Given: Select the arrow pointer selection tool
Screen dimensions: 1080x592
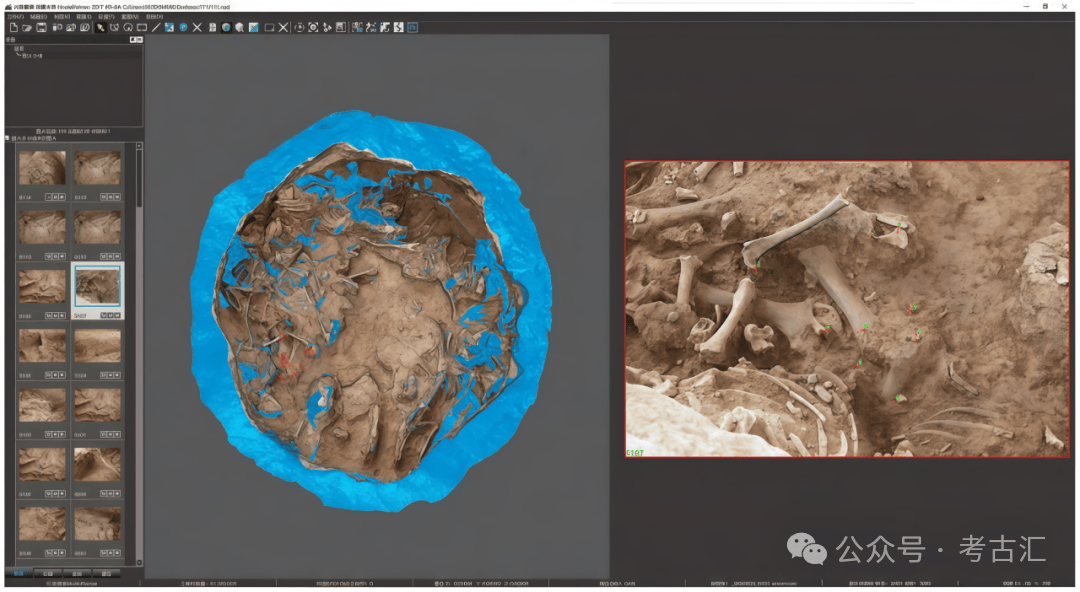Looking at the screenshot, I should (x=101, y=27).
